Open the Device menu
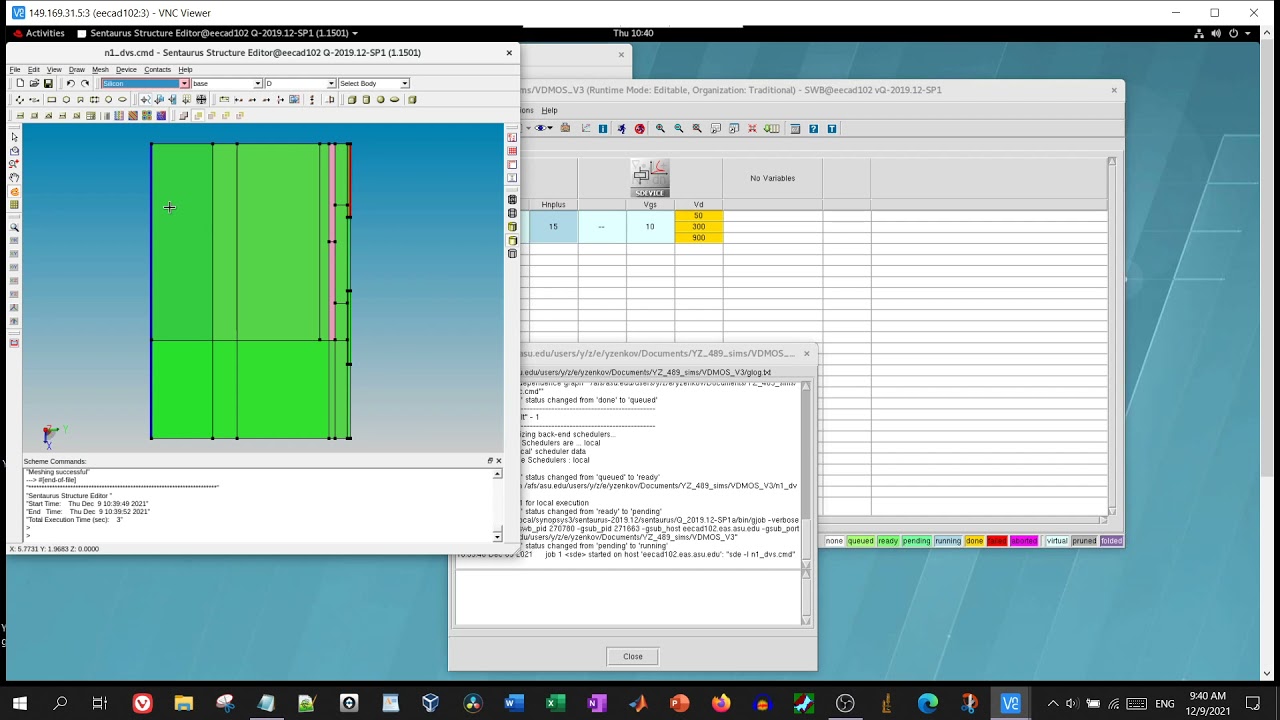Image resolution: width=1280 pixels, height=720 pixels. (126, 69)
